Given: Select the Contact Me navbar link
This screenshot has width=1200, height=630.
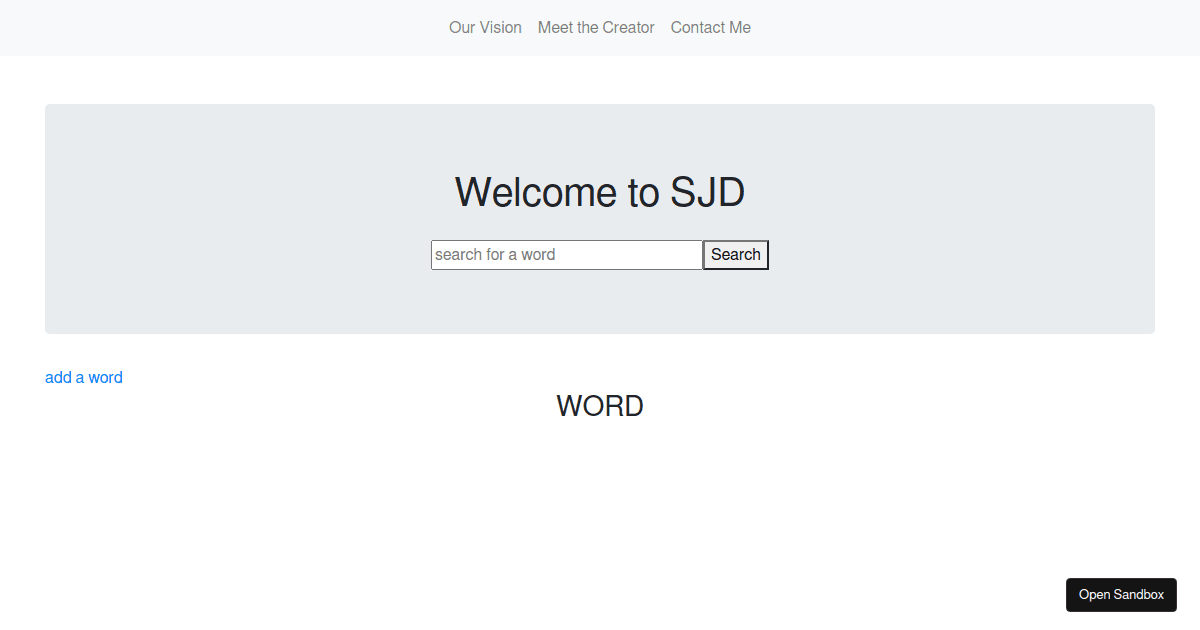Looking at the screenshot, I should click(710, 28).
